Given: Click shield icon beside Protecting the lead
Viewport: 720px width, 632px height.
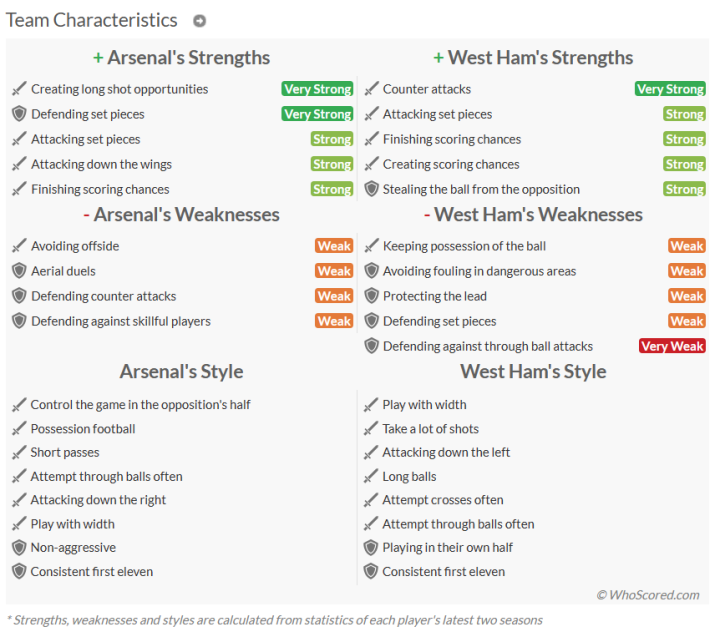Looking at the screenshot, I should (371, 296).
